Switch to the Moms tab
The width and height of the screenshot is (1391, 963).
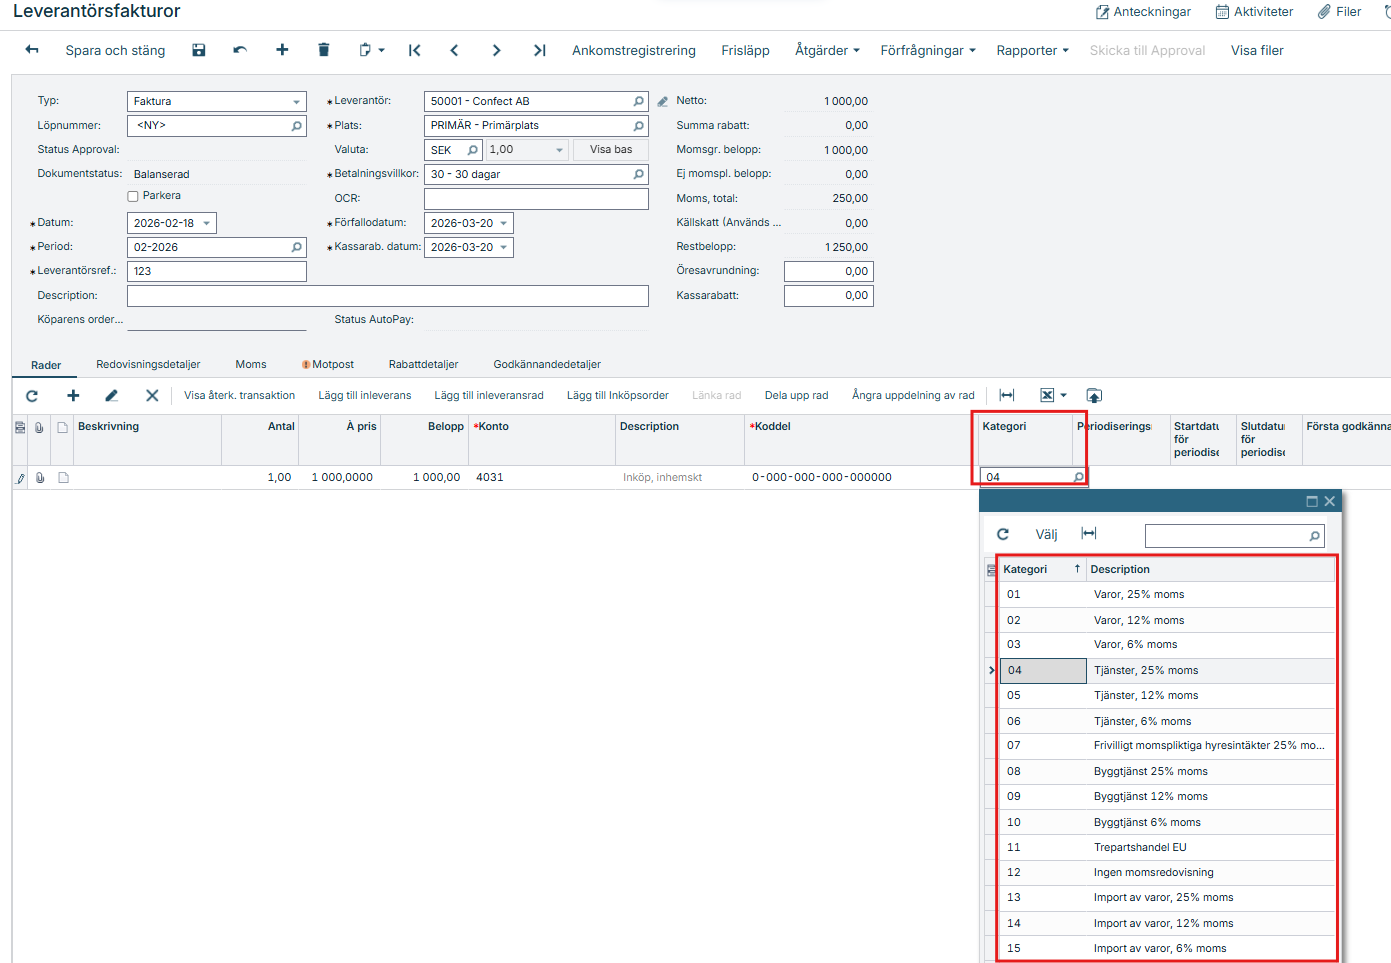click(x=251, y=364)
